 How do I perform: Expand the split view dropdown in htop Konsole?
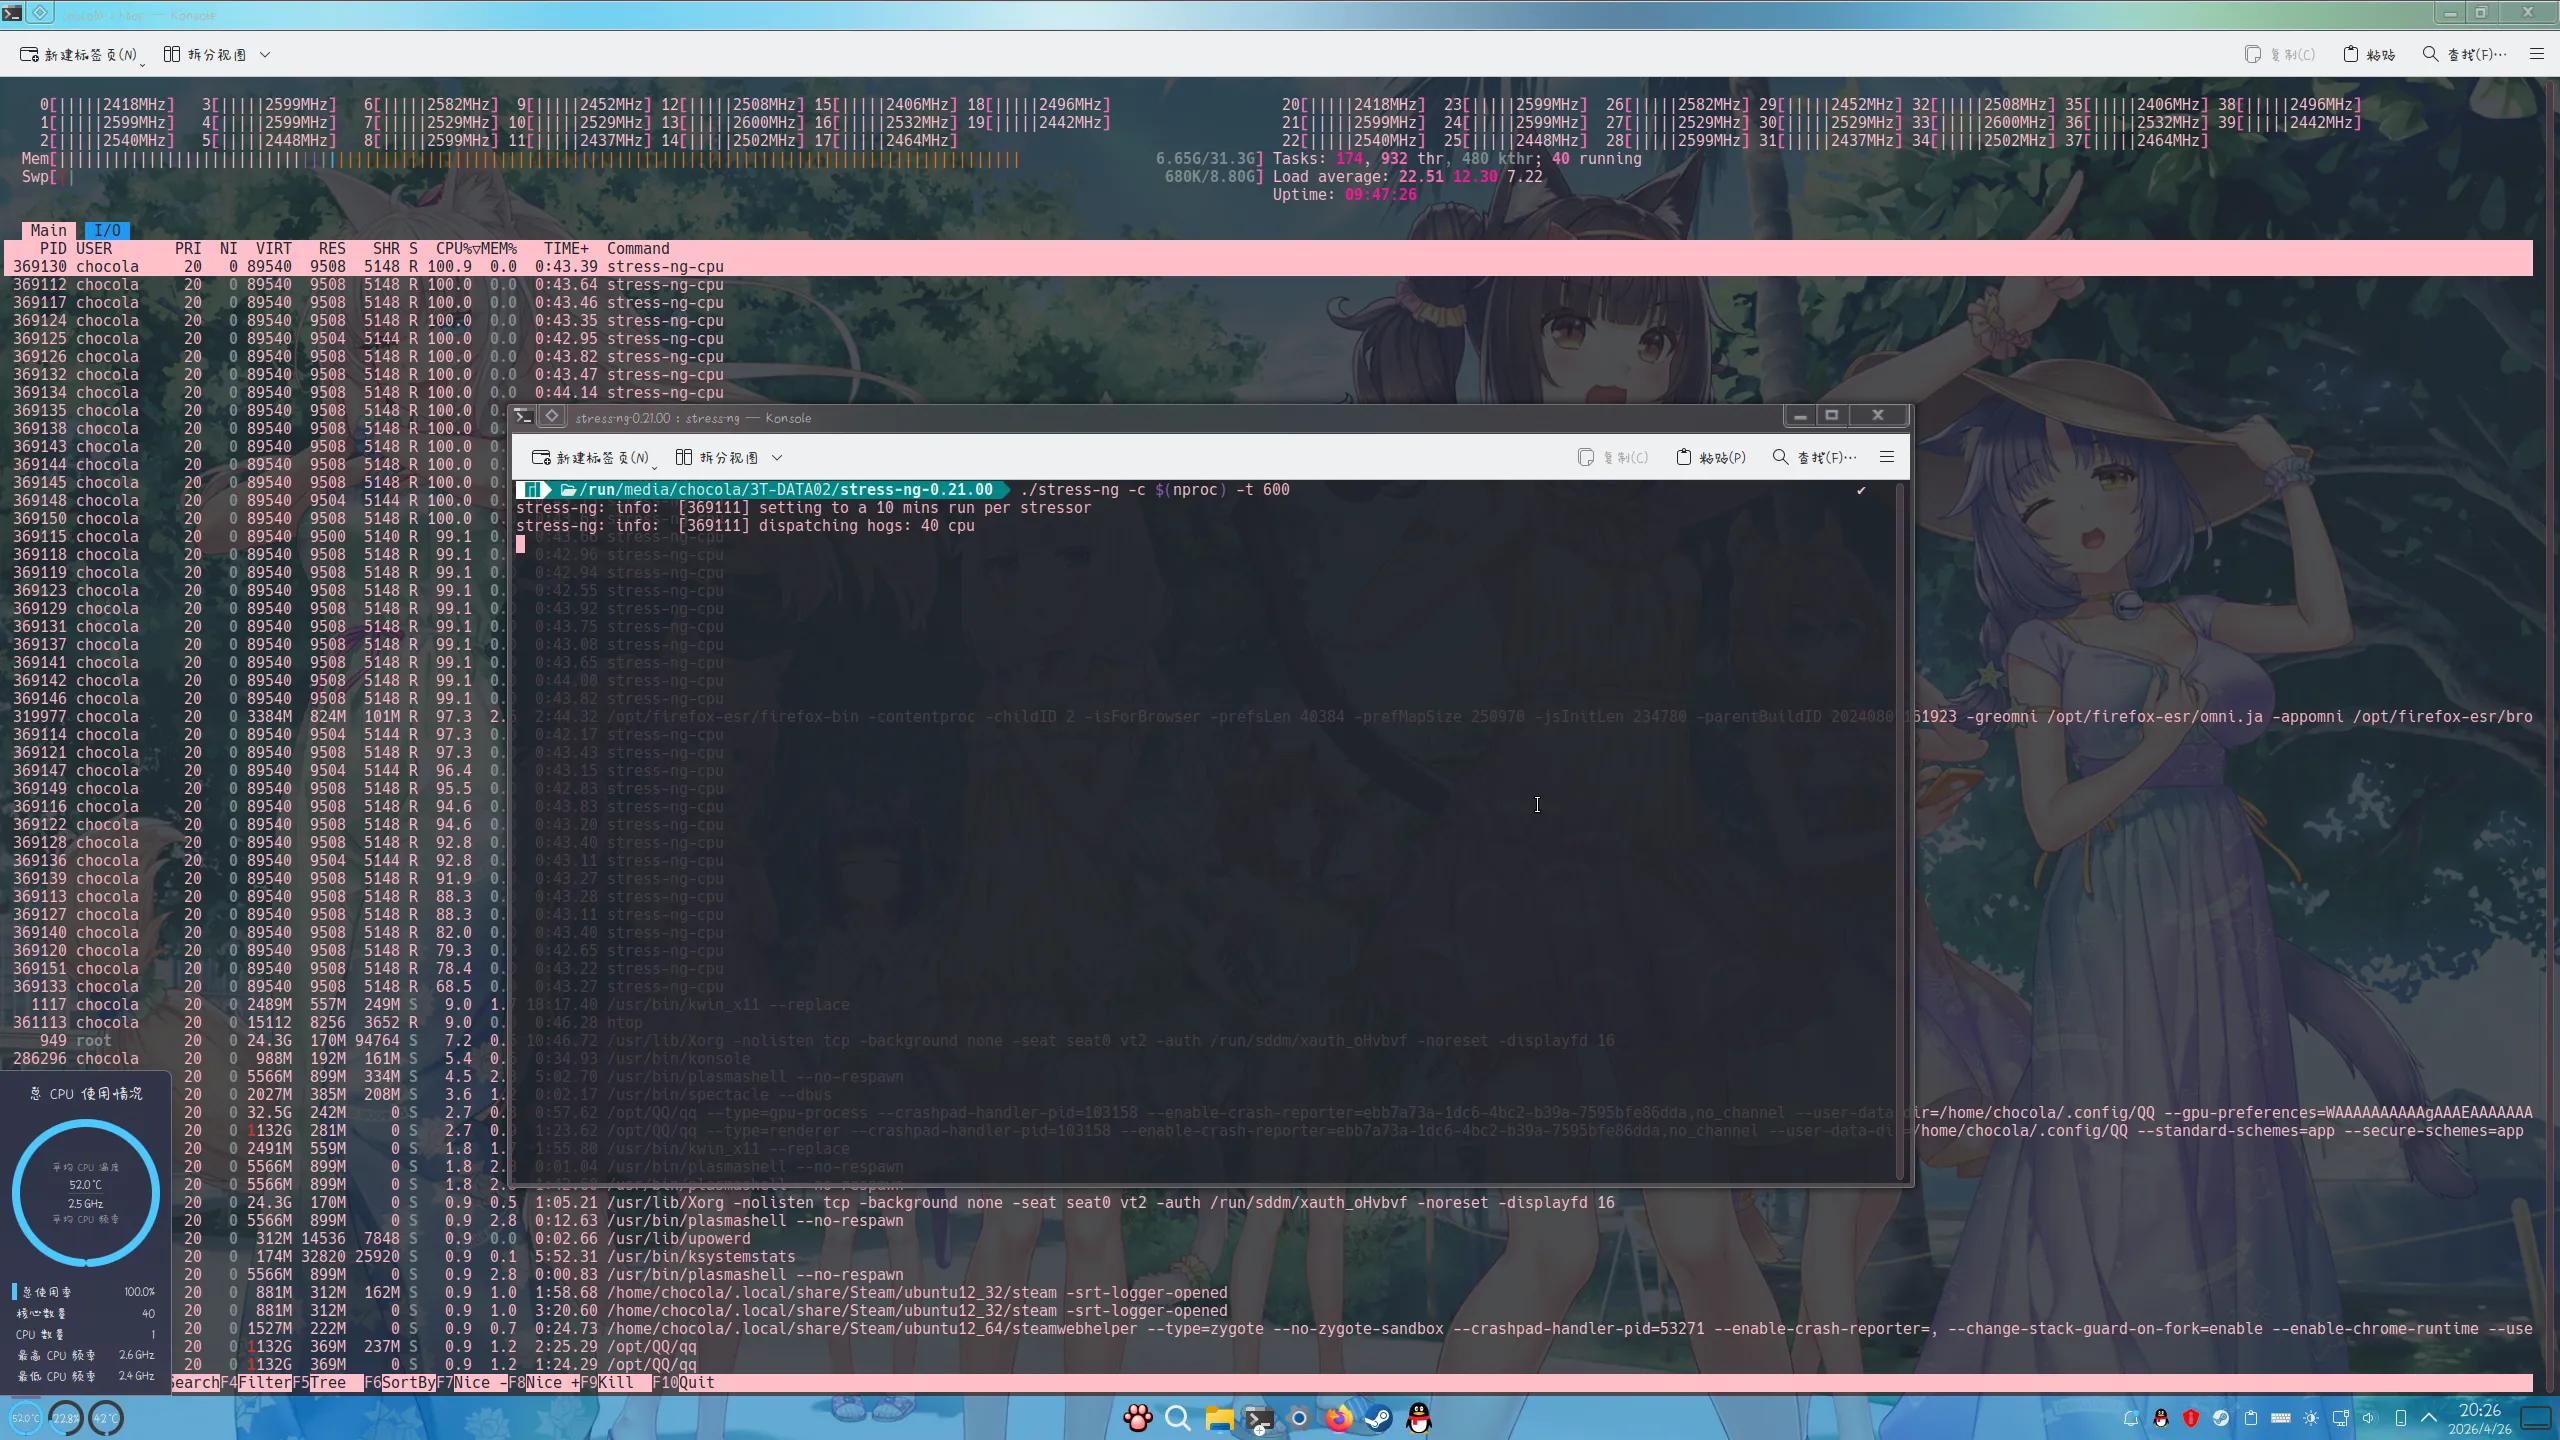tap(265, 55)
